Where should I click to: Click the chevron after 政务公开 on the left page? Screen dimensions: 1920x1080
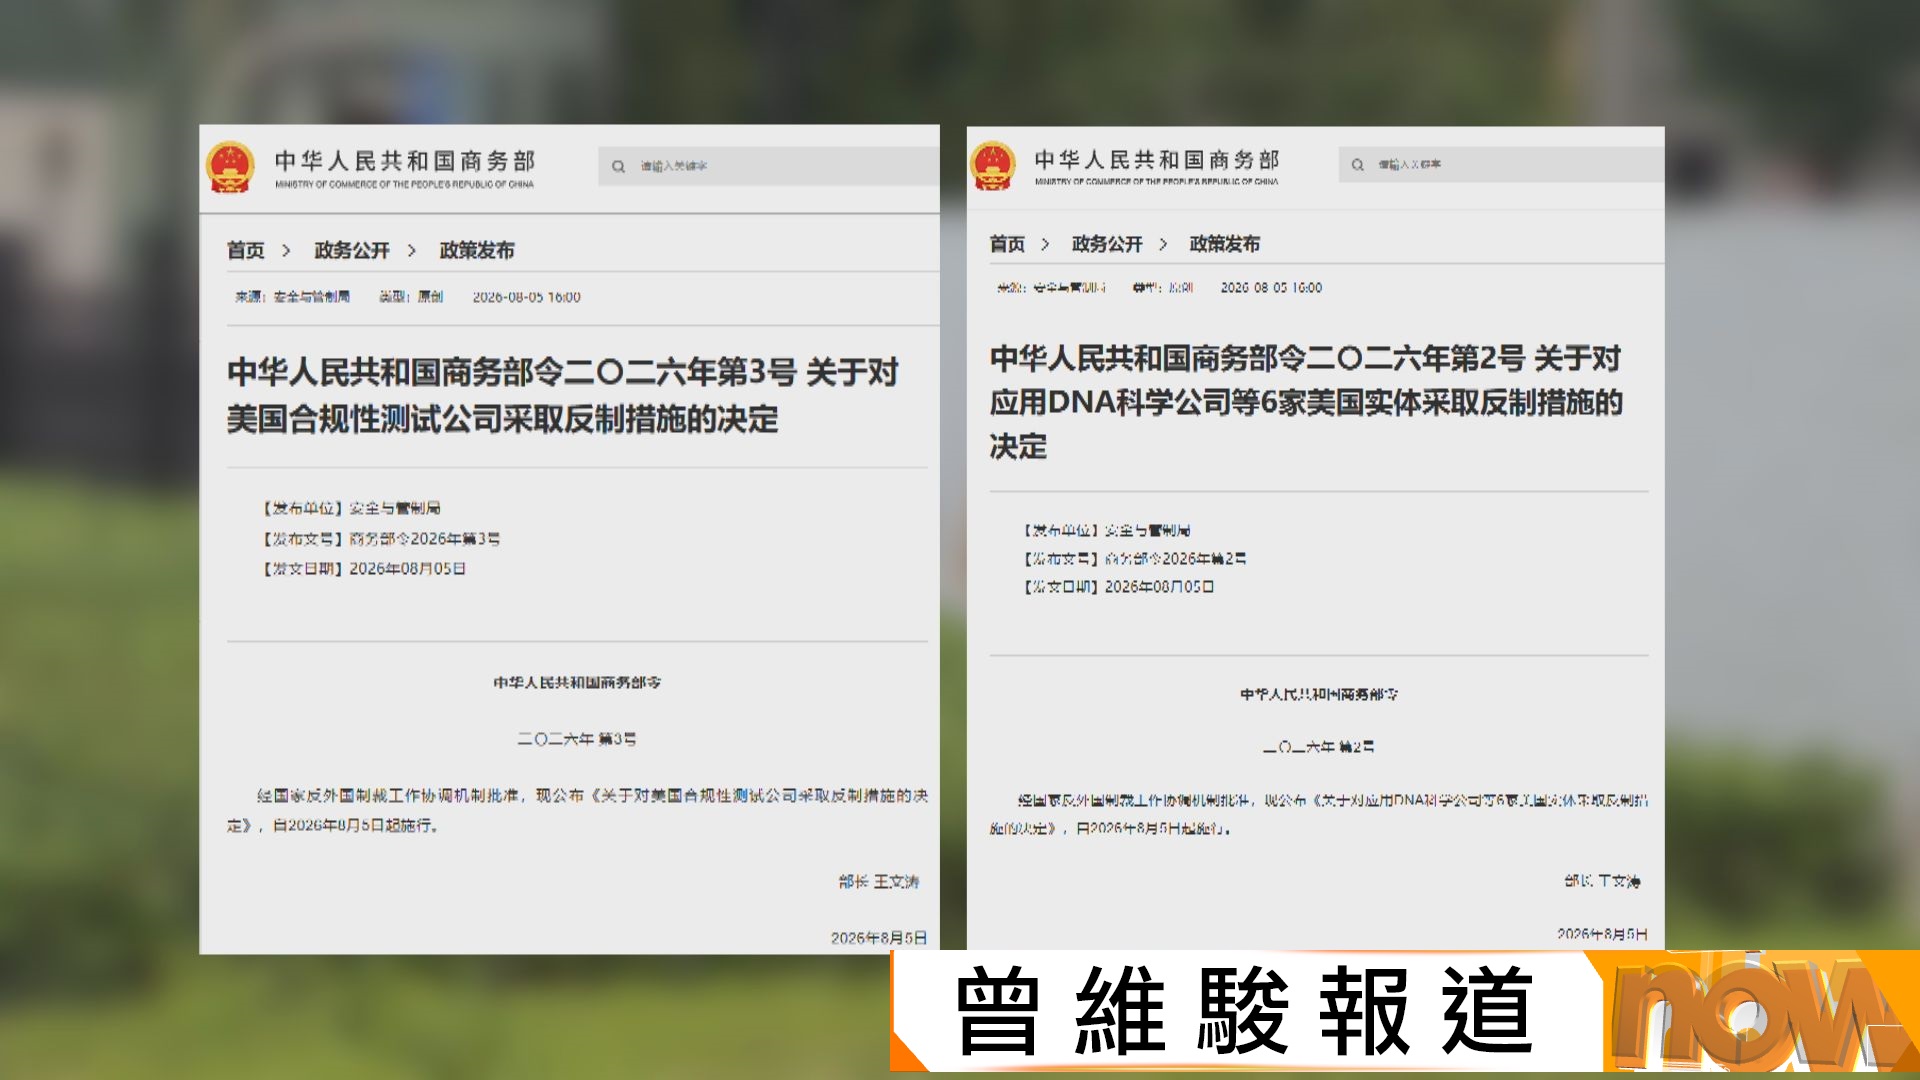pyautogui.click(x=411, y=250)
